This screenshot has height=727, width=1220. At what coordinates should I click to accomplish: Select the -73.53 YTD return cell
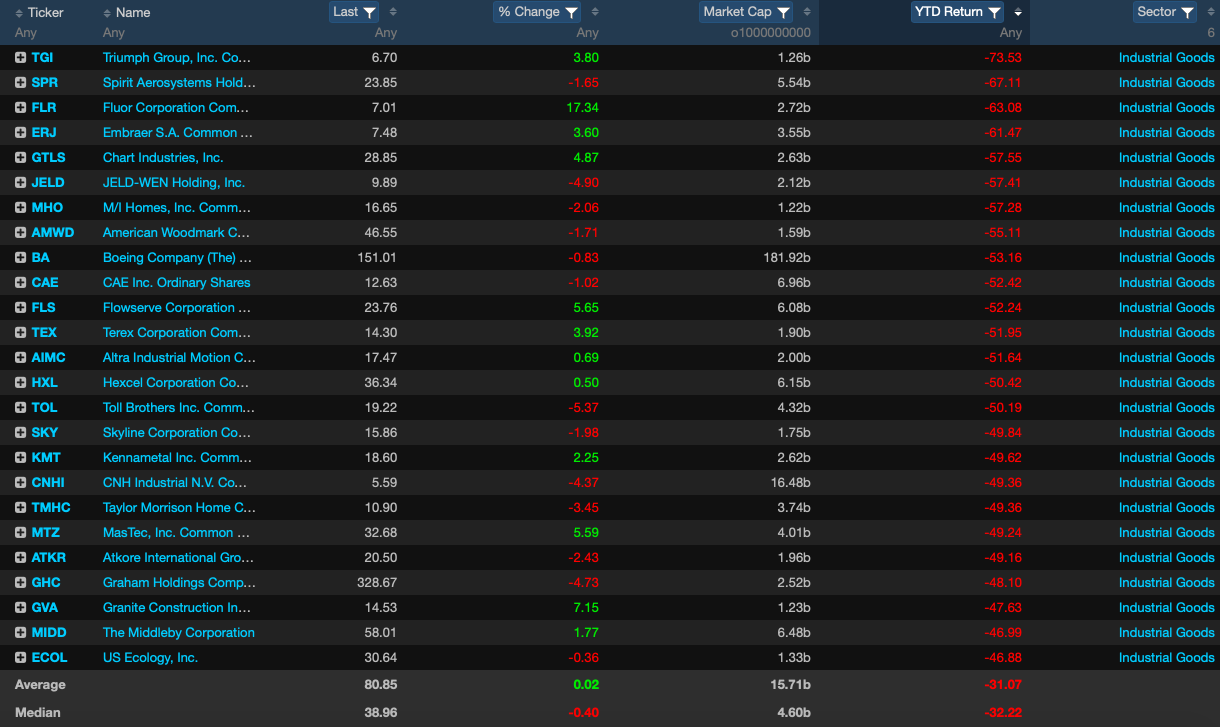[x=1002, y=58]
